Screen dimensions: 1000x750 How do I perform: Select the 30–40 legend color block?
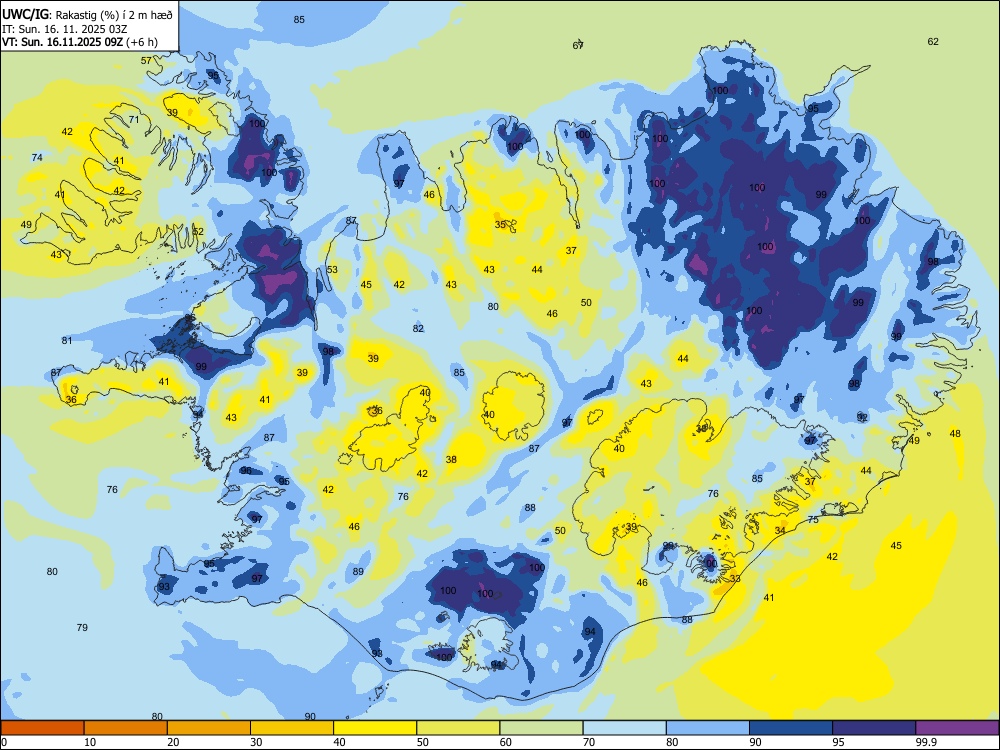[292, 728]
